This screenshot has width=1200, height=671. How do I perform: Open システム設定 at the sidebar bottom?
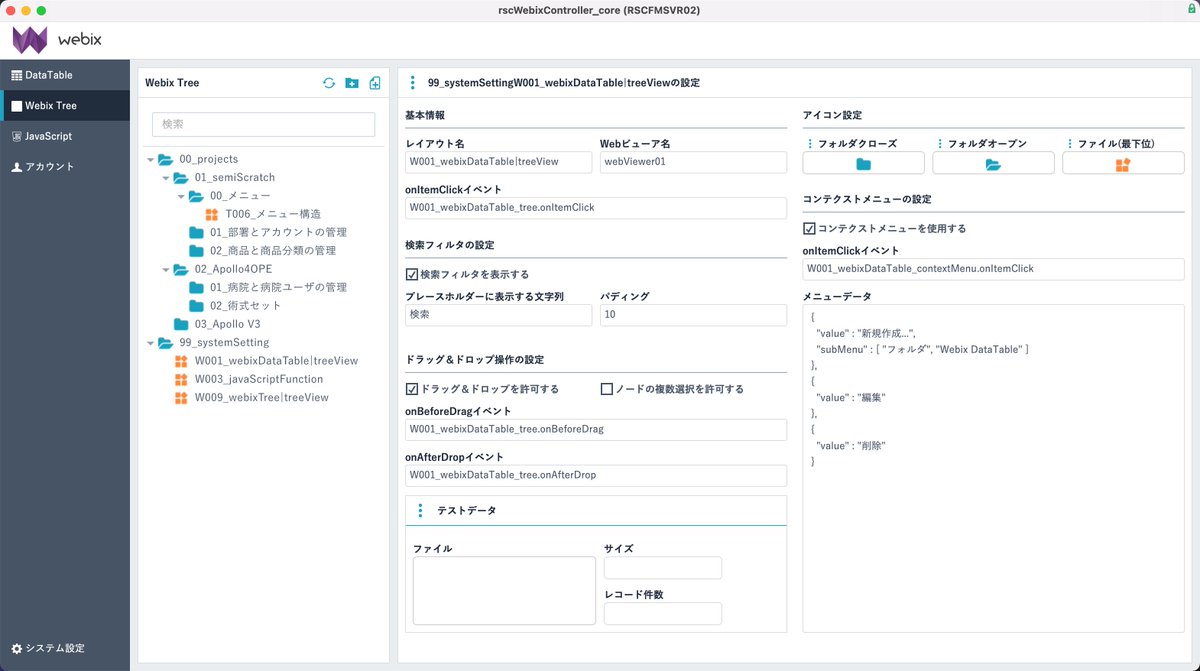click(x=65, y=648)
